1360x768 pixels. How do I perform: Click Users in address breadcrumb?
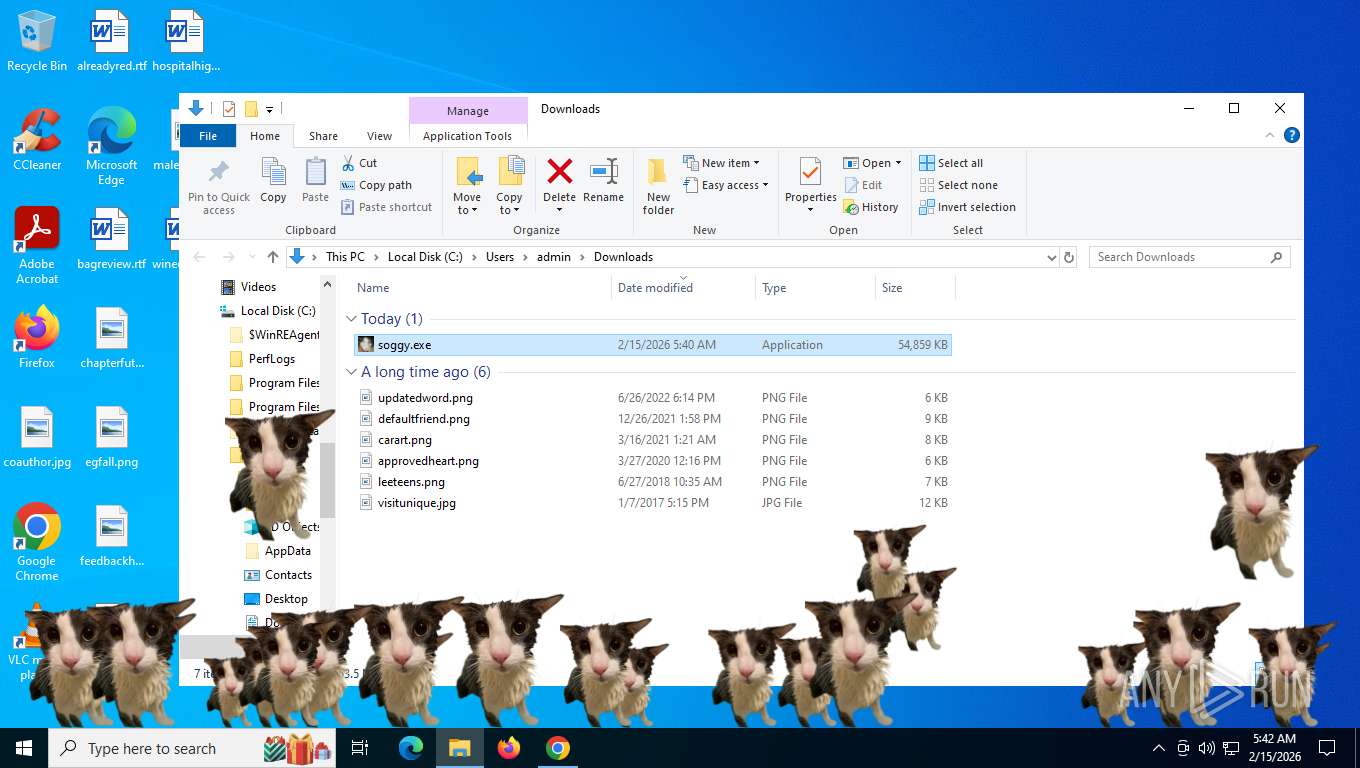pos(500,257)
